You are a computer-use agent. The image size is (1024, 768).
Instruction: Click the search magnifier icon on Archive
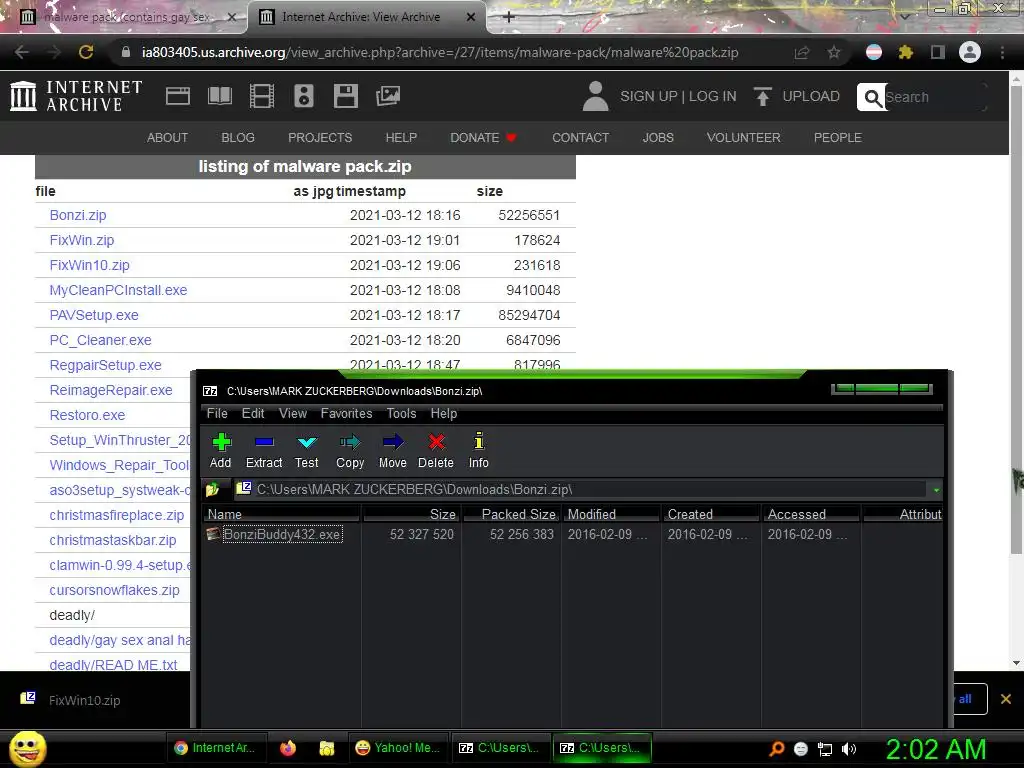point(872,97)
